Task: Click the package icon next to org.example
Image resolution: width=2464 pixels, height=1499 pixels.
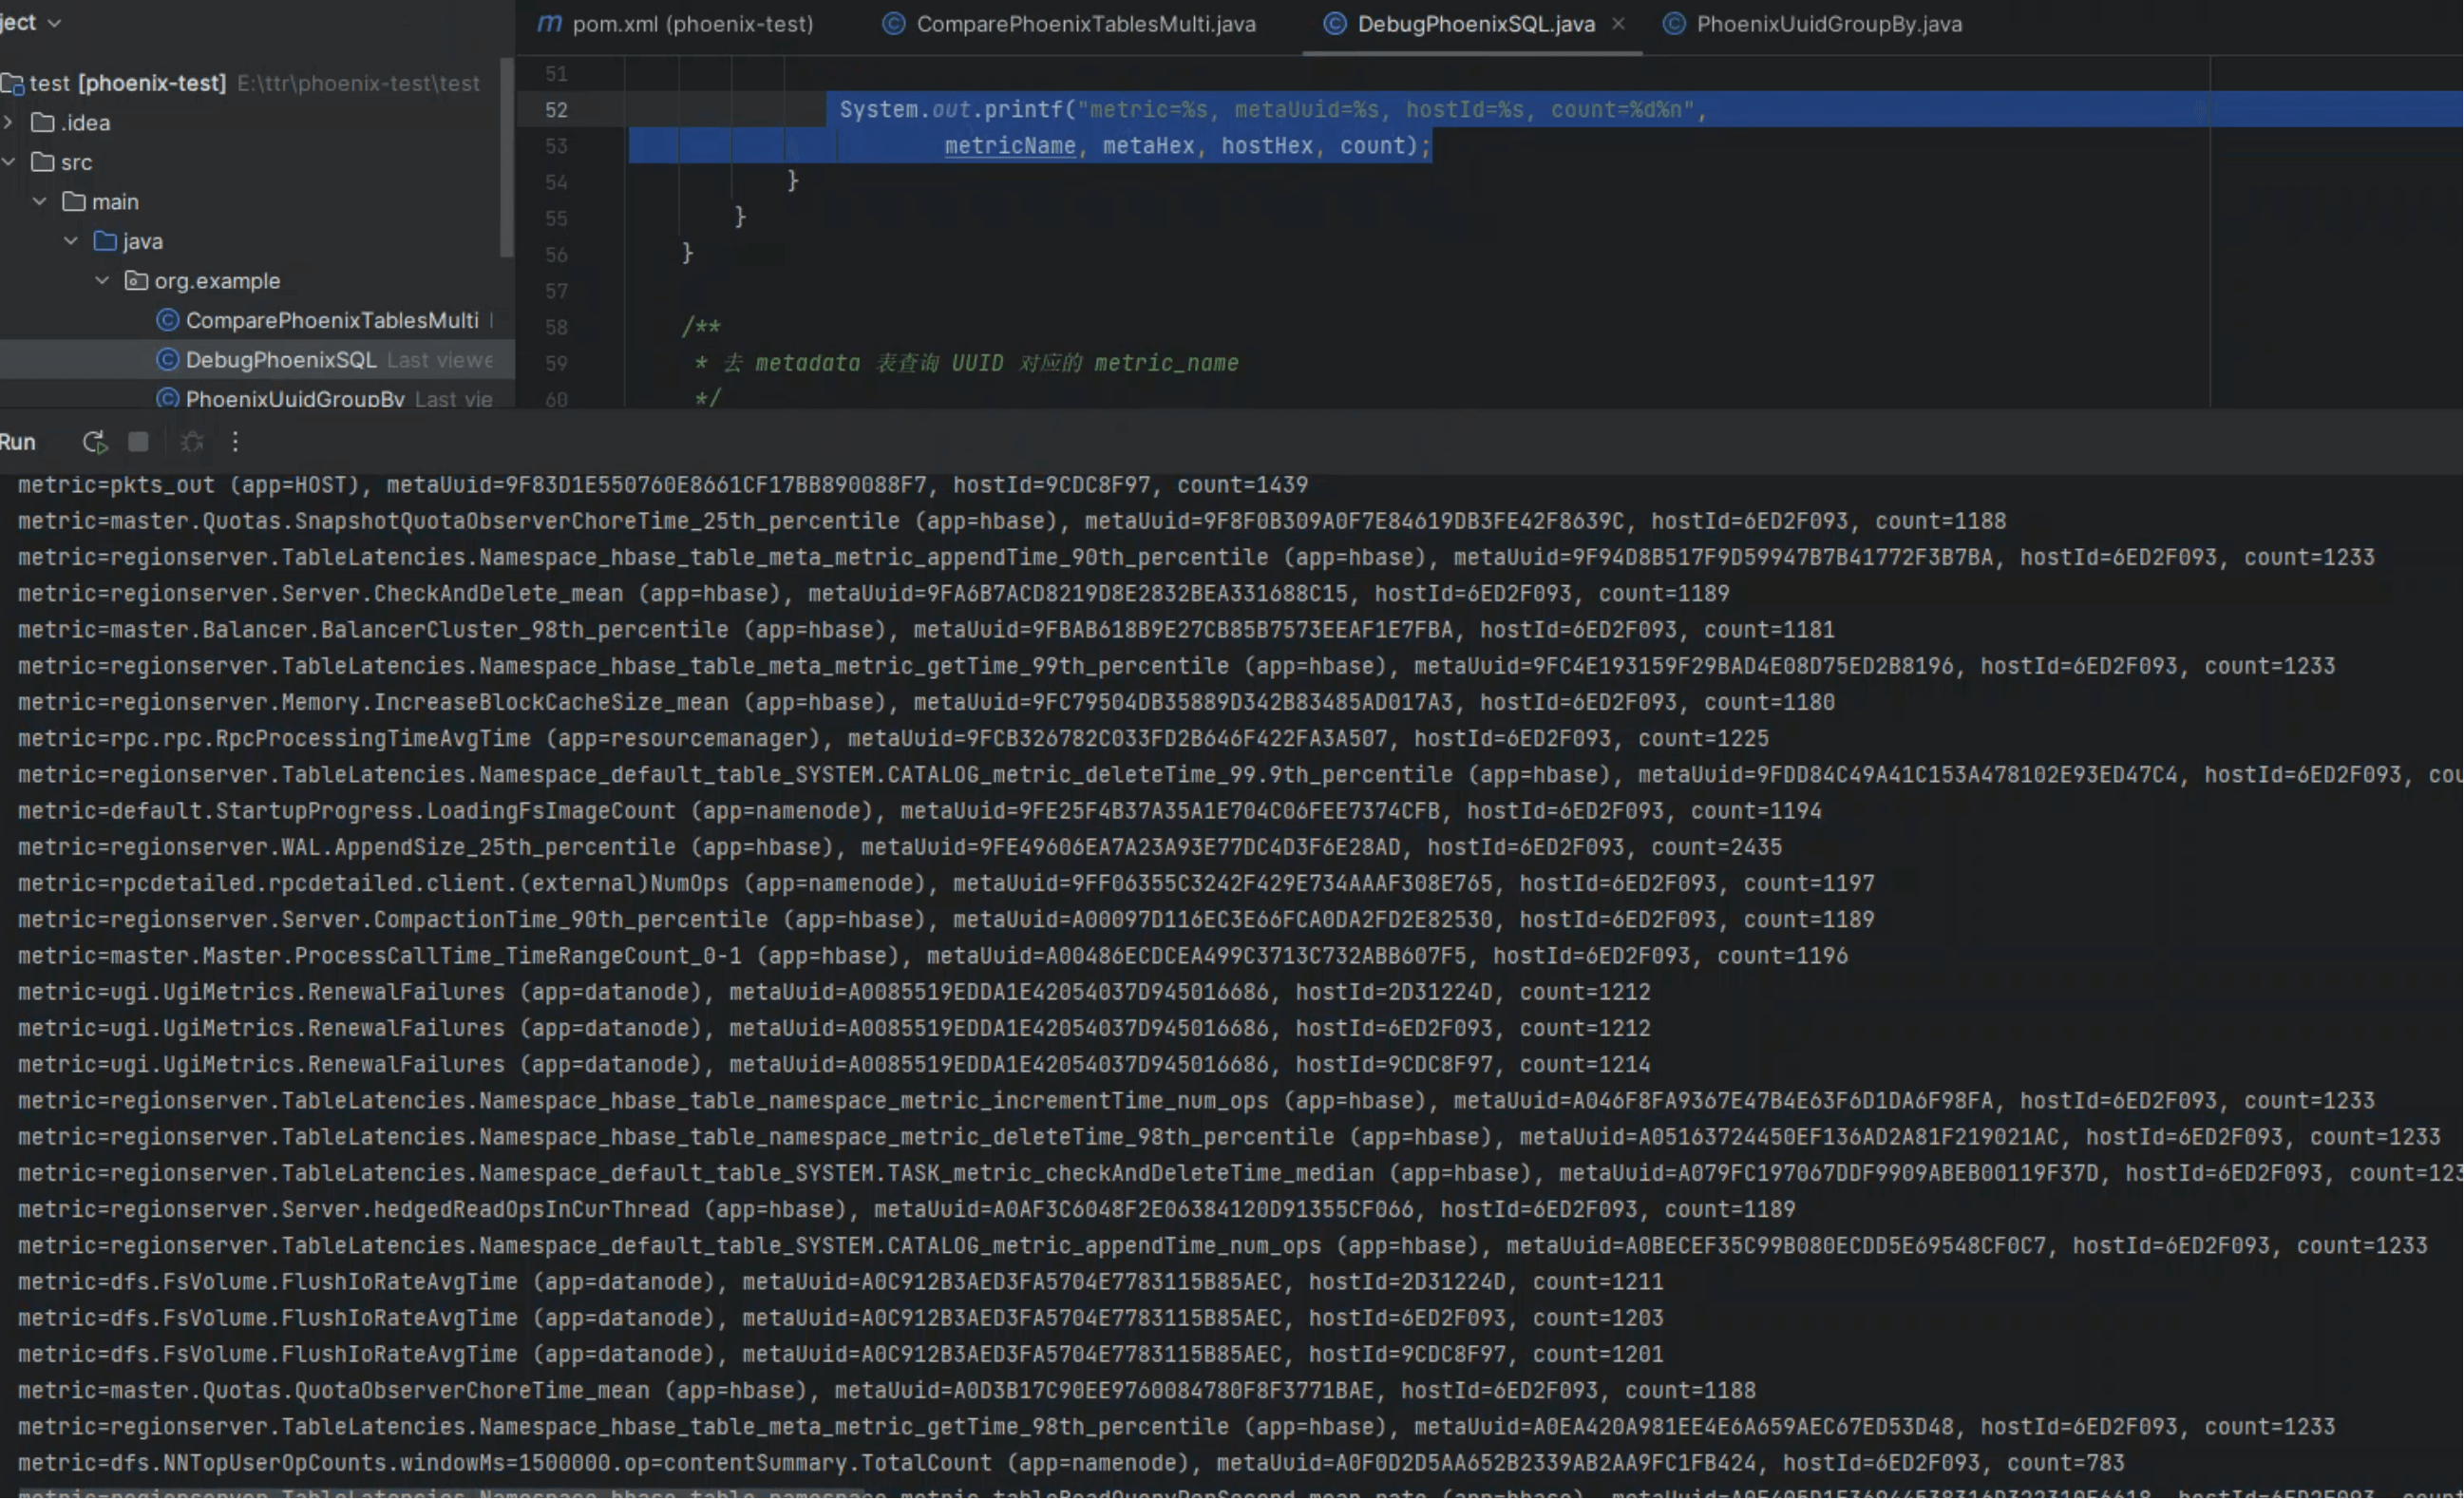Action: 136,281
